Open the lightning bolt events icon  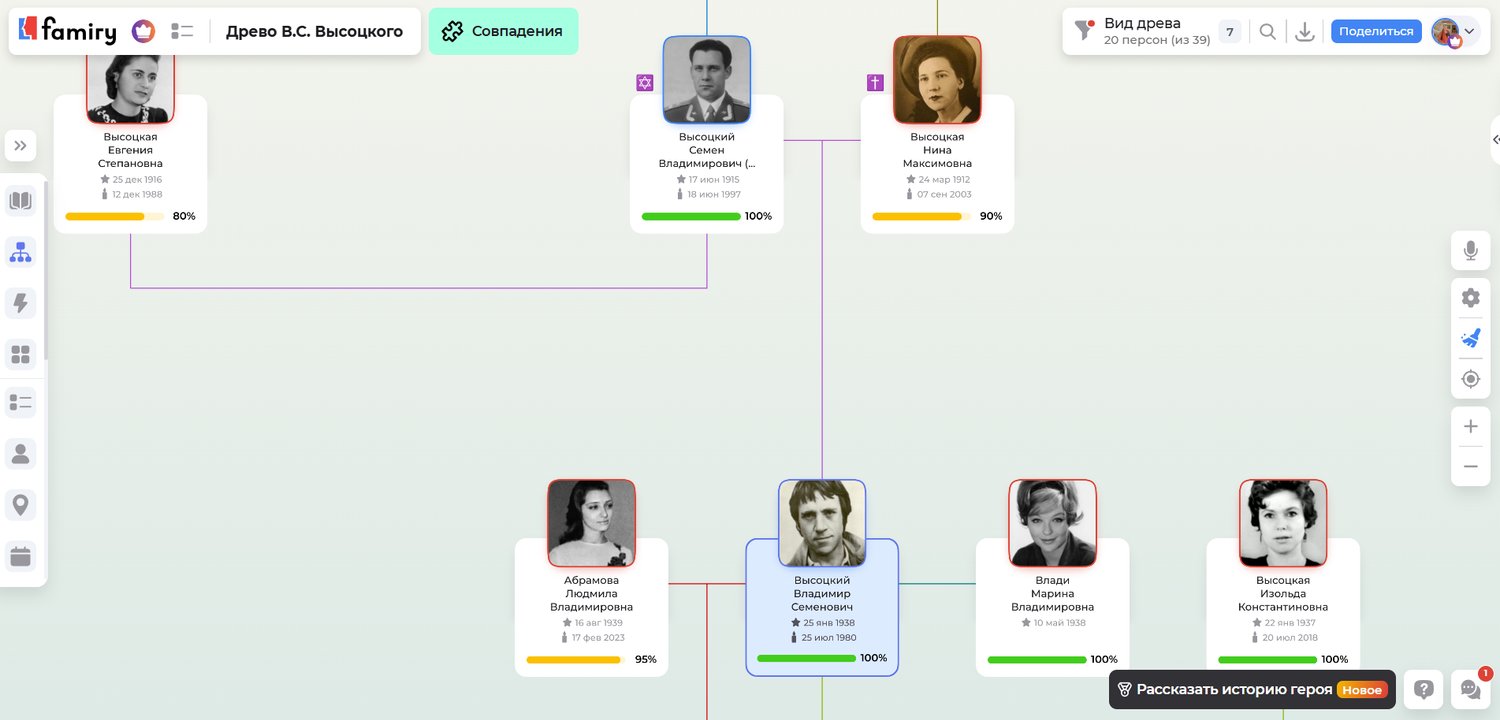tap(20, 303)
